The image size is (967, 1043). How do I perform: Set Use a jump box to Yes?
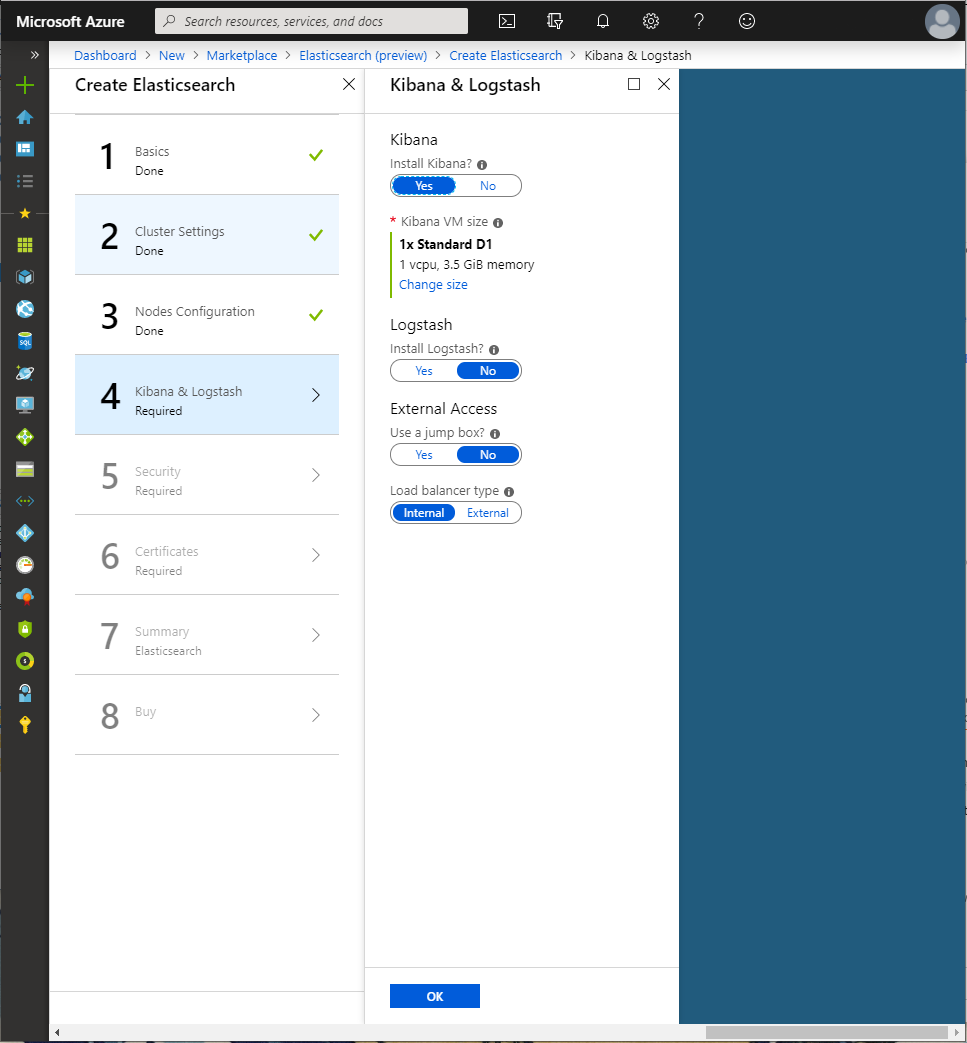pyautogui.click(x=423, y=454)
